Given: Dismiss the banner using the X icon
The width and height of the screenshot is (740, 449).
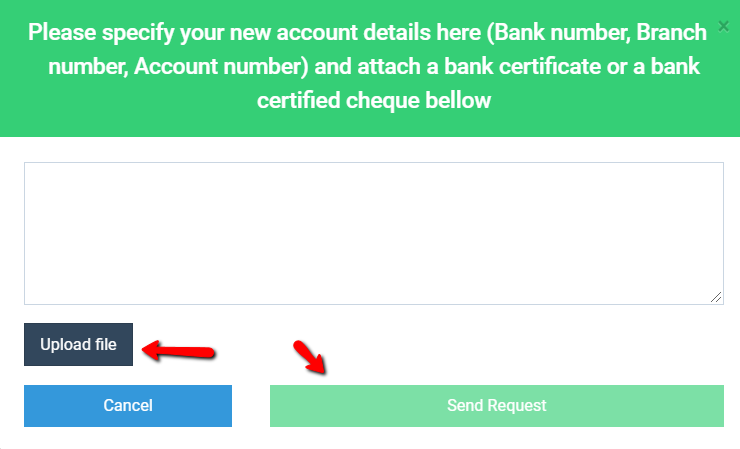Looking at the screenshot, I should [x=723, y=26].
